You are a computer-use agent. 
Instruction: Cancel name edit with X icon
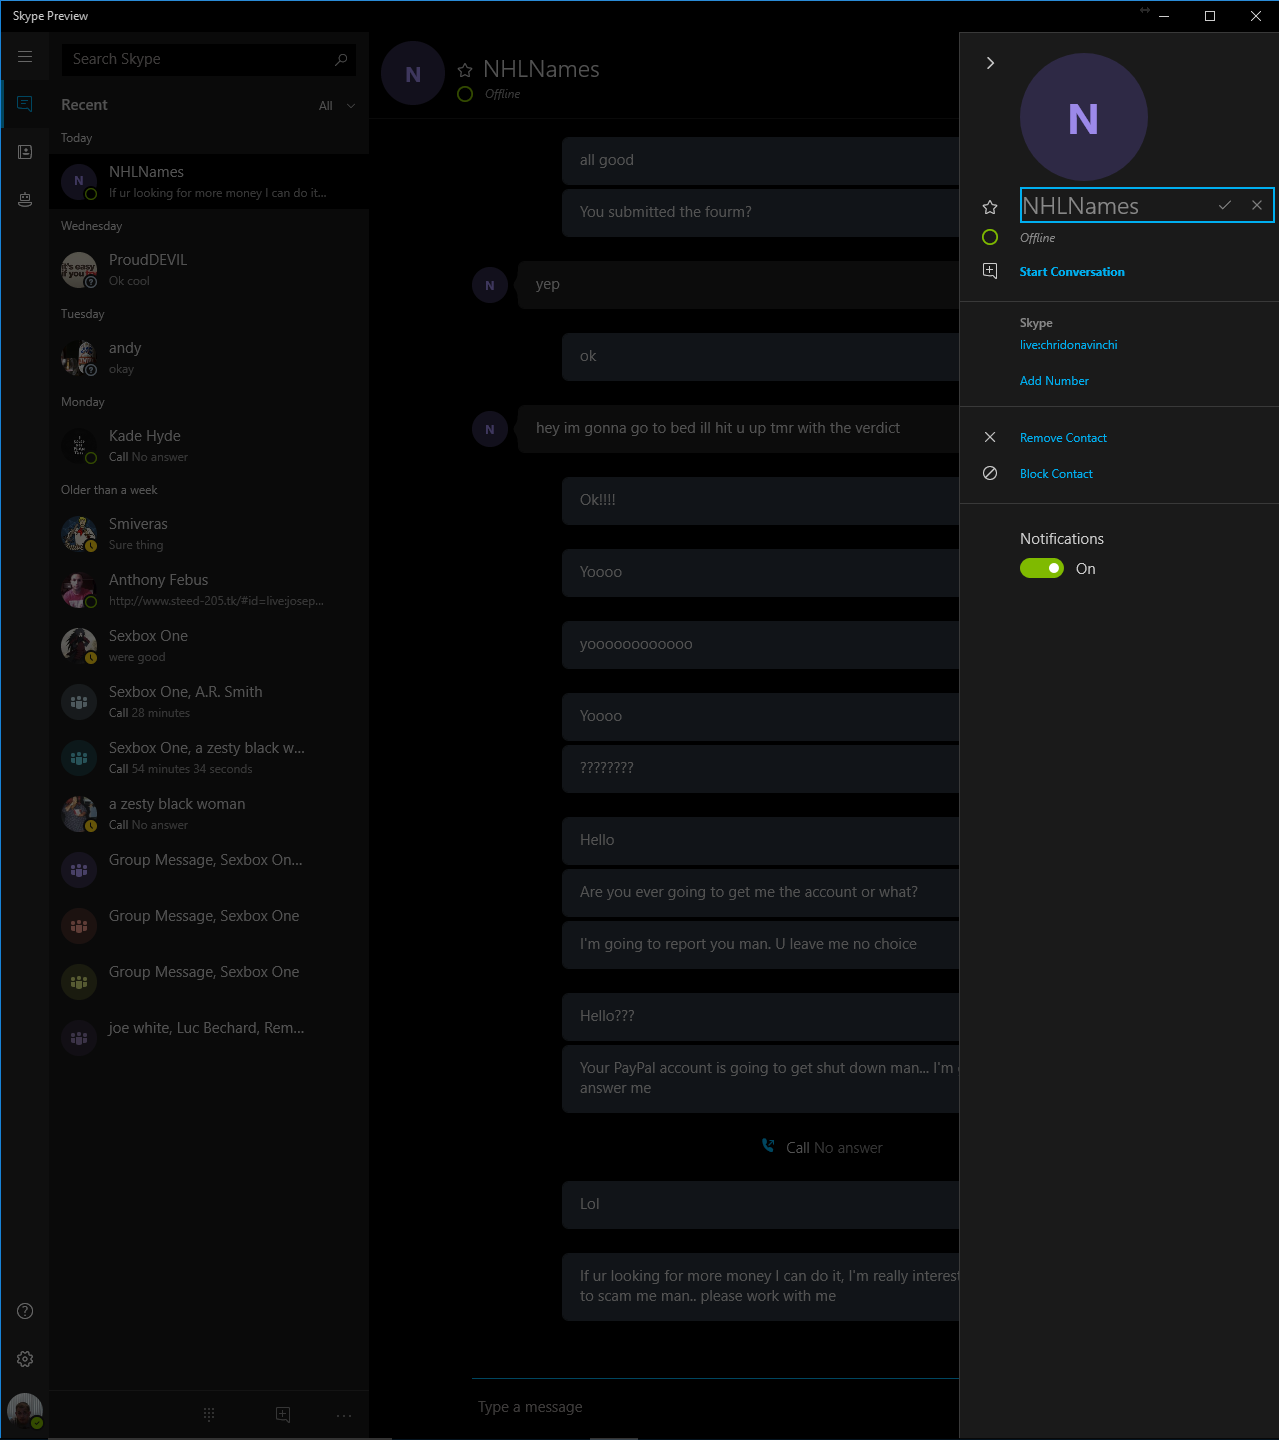1257,205
